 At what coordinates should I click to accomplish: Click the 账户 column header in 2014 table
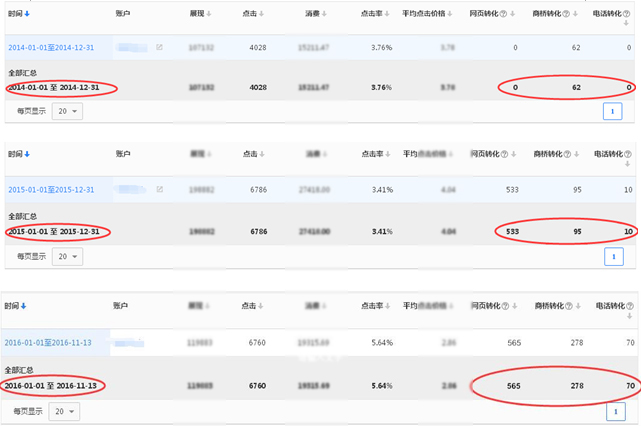(x=123, y=13)
